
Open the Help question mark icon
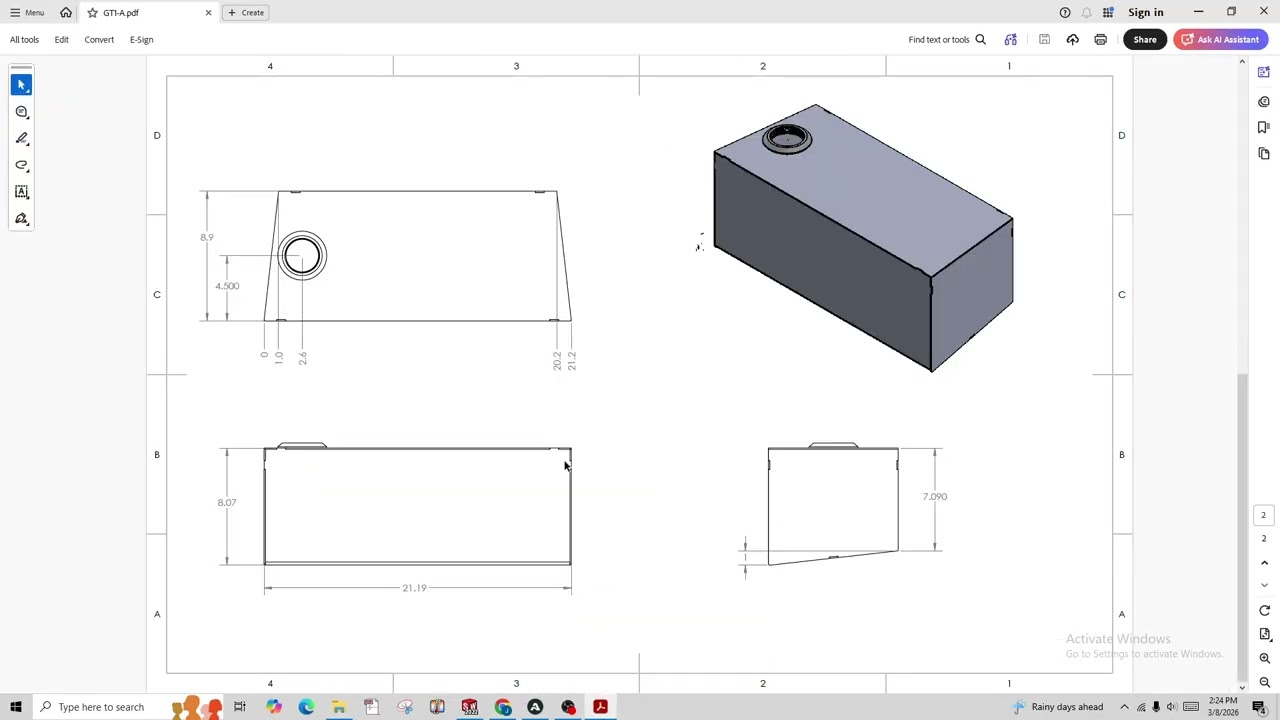click(x=1064, y=12)
